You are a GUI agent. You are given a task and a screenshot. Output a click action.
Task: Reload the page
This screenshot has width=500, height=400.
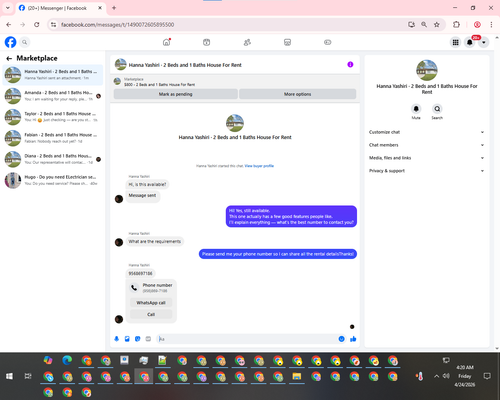37,24
